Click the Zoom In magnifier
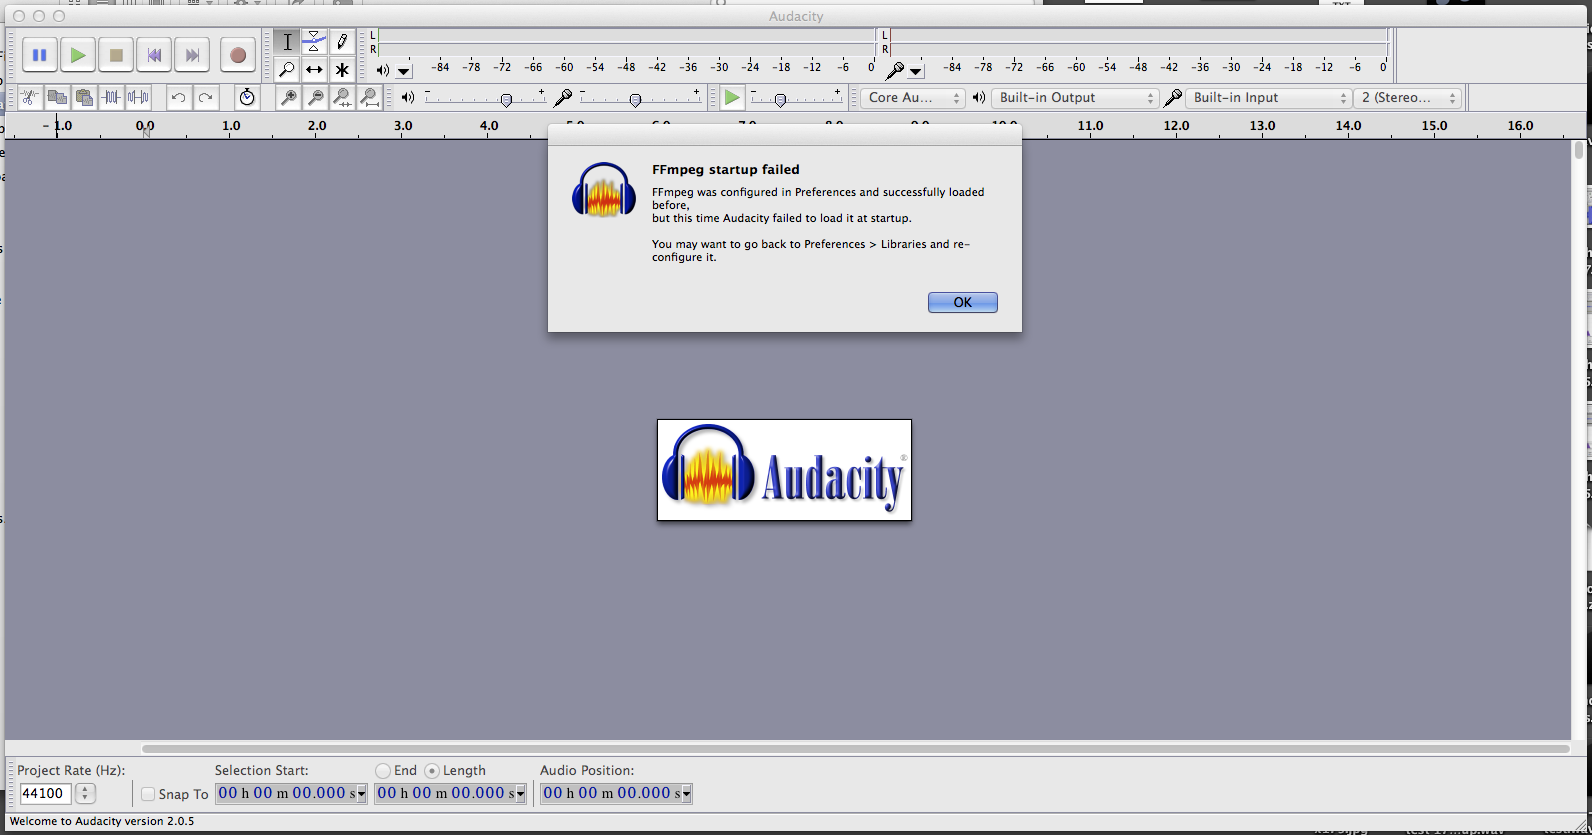This screenshot has width=1592, height=835. (x=288, y=97)
